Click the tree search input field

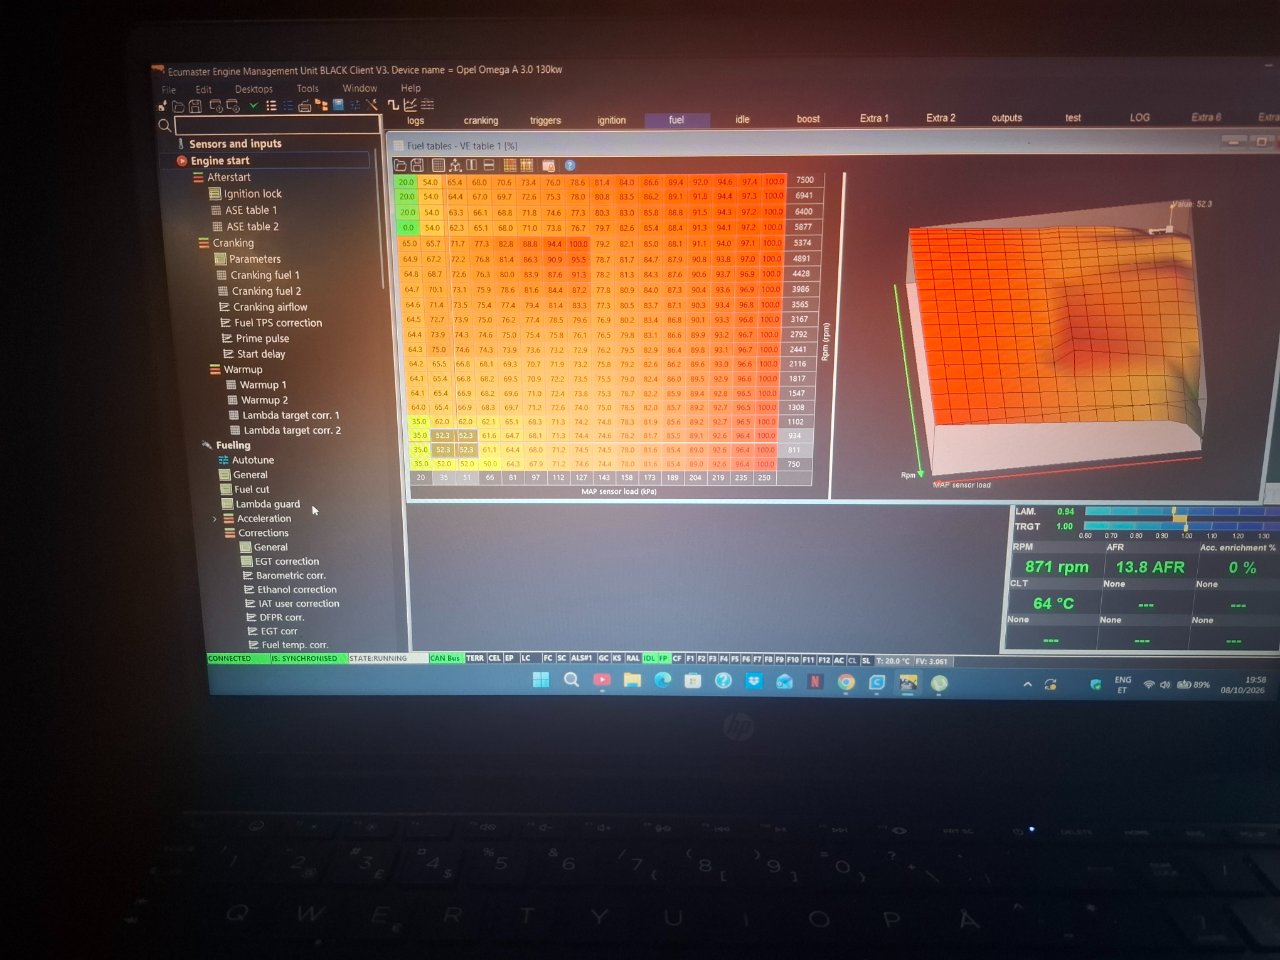coord(278,125)
